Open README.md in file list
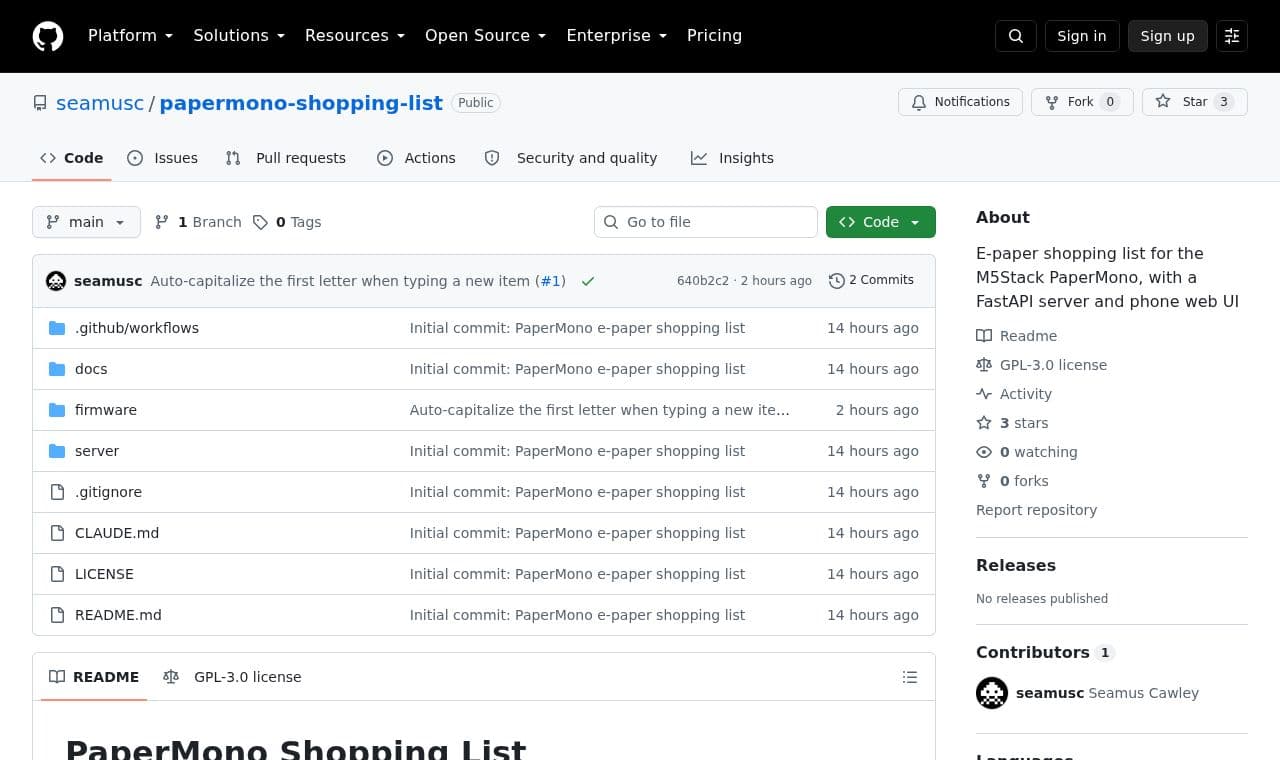Image resolution: width=1280 pixels, height=760 pixels. [118, 615]
